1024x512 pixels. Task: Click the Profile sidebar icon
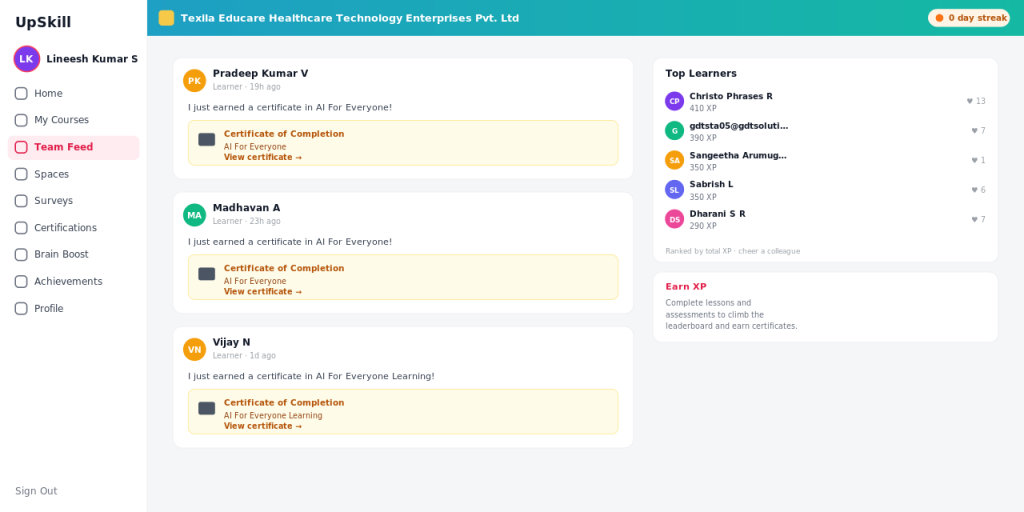click(x=21, y=308)
